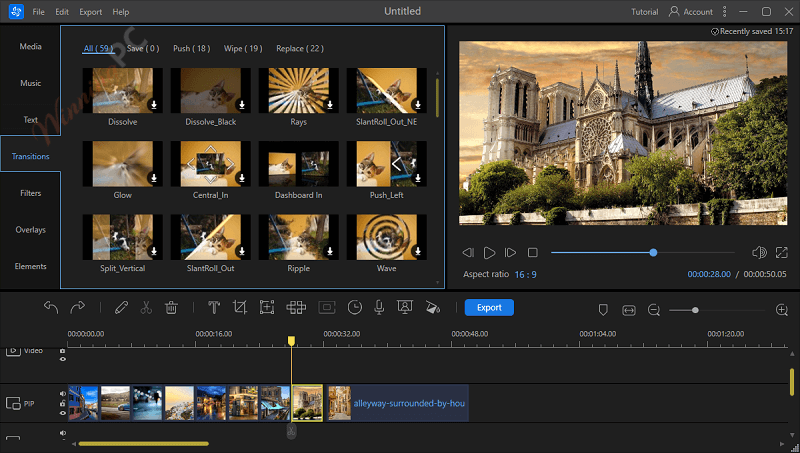Click timeline horizontal scroll left arrow
Screen dimensions: 800x453
(74, 444)
